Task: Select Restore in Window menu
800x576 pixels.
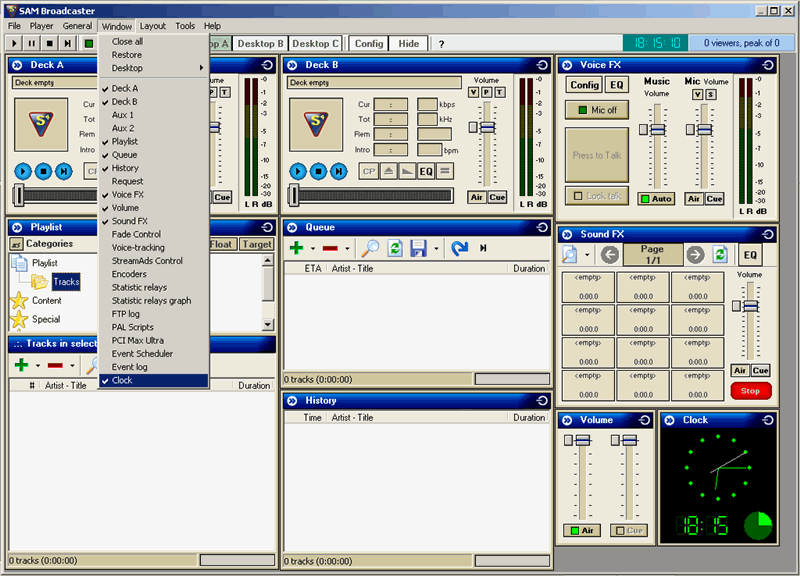Action: pyautogui.click(x=154, y=55)
